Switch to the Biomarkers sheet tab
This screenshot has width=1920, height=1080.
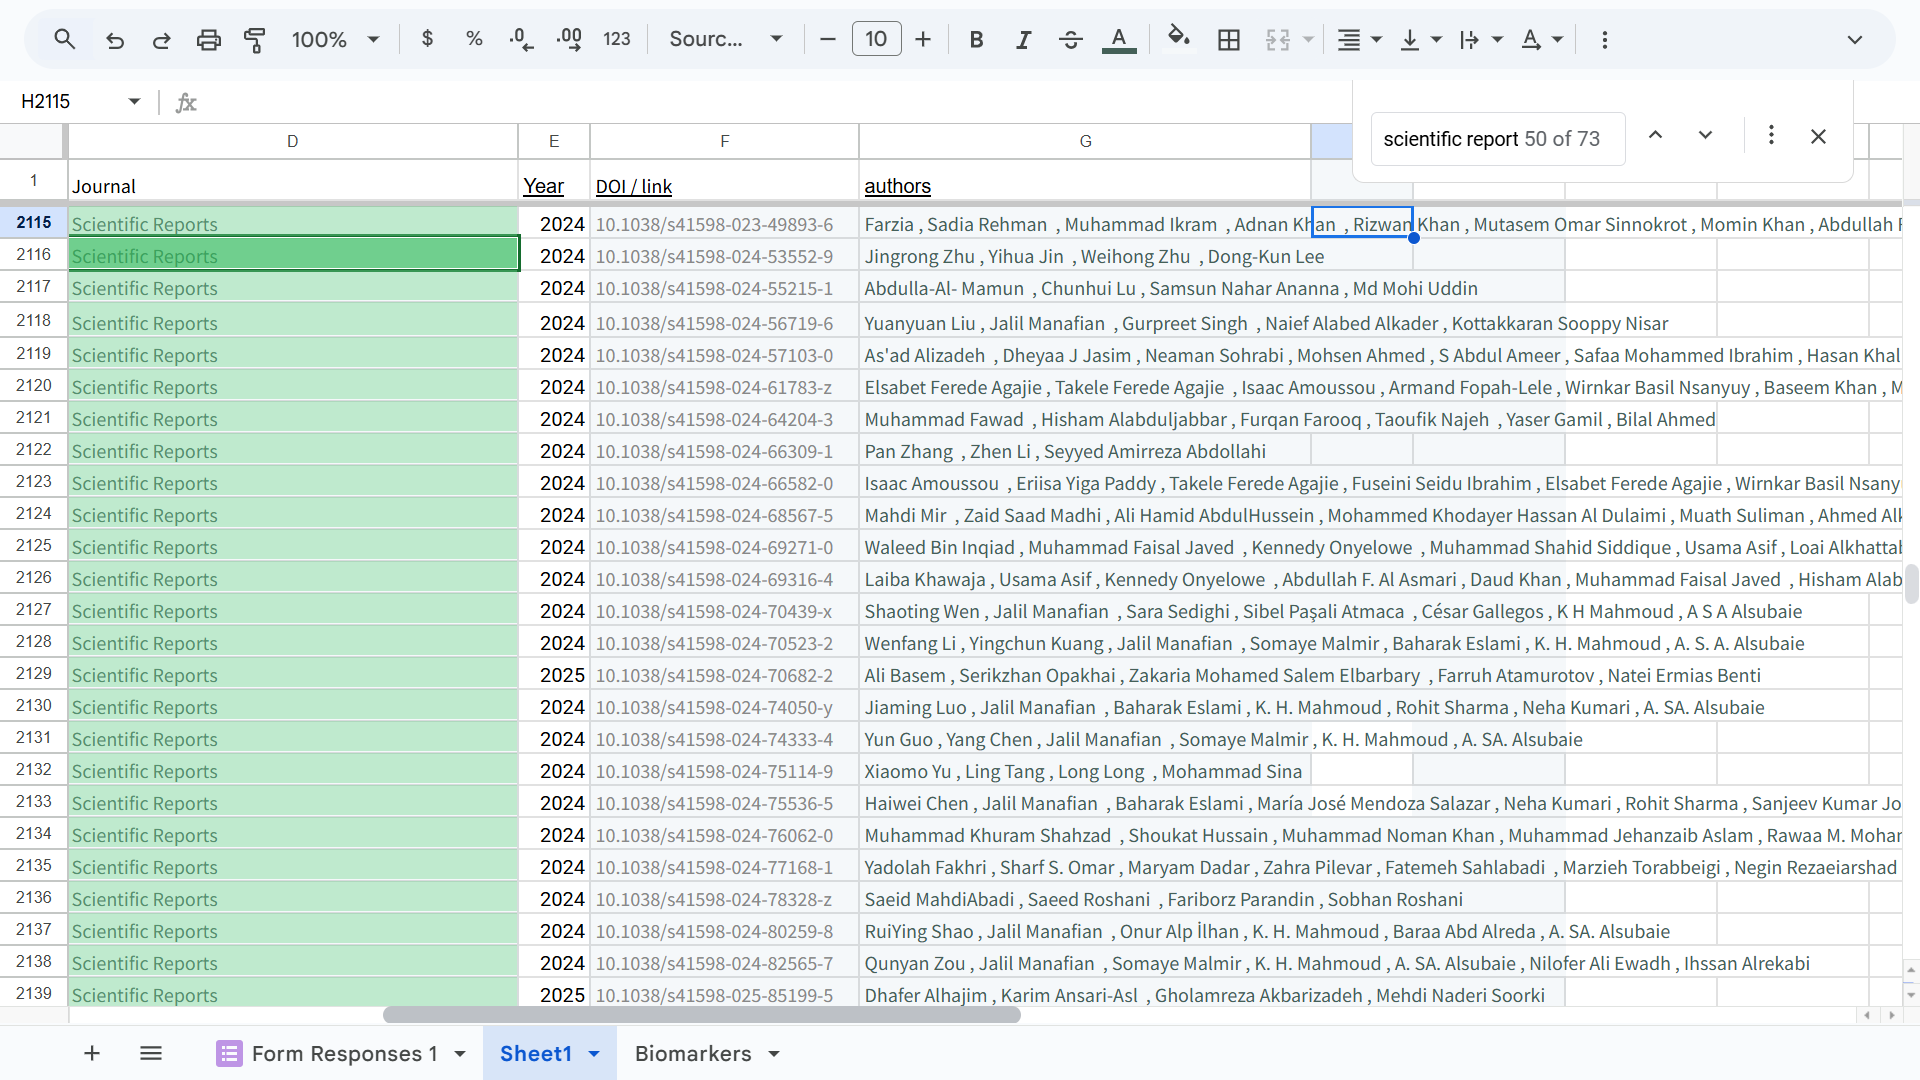(693, 1053)
